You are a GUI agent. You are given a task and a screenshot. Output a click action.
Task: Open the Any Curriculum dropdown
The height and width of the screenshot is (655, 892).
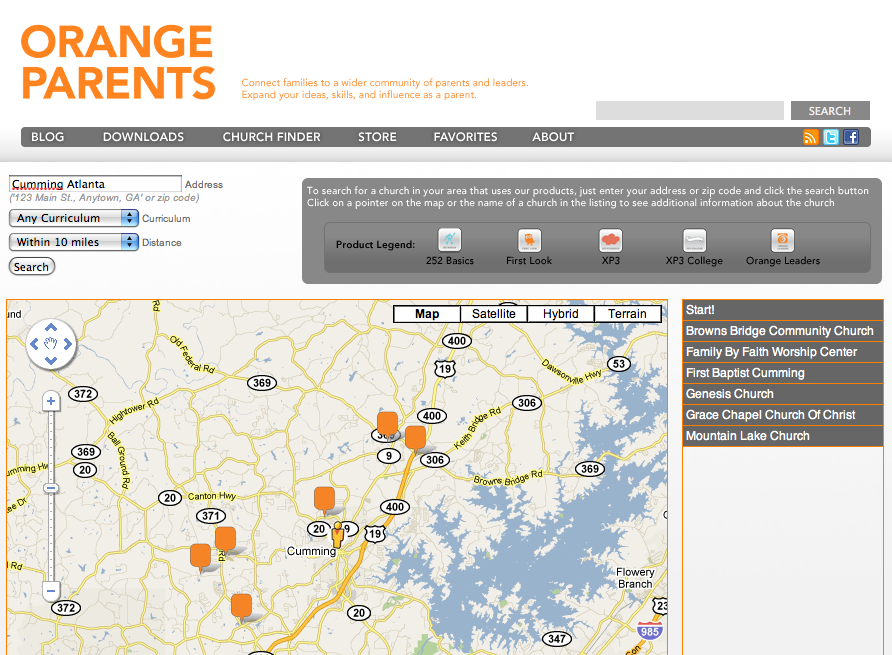(x=74, y=218)
